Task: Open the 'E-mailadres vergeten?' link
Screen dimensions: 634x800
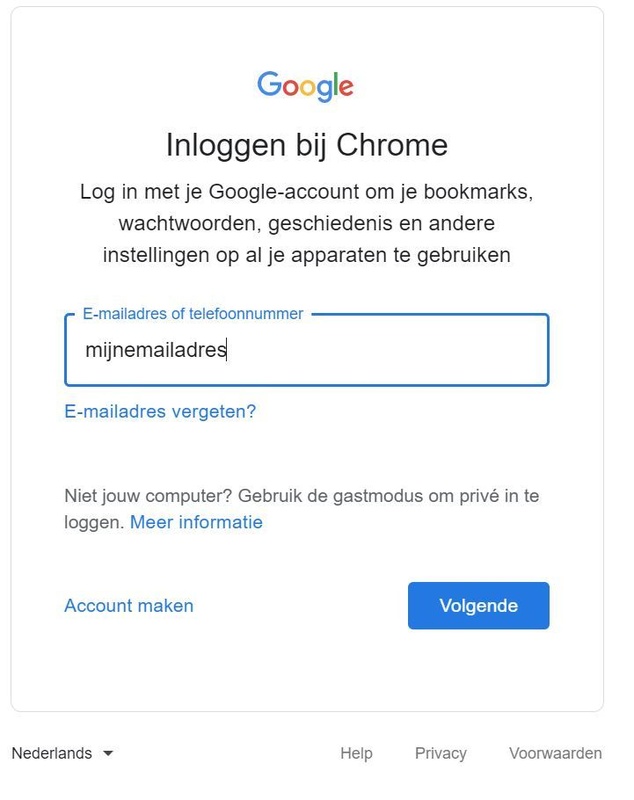Action: 160,411
